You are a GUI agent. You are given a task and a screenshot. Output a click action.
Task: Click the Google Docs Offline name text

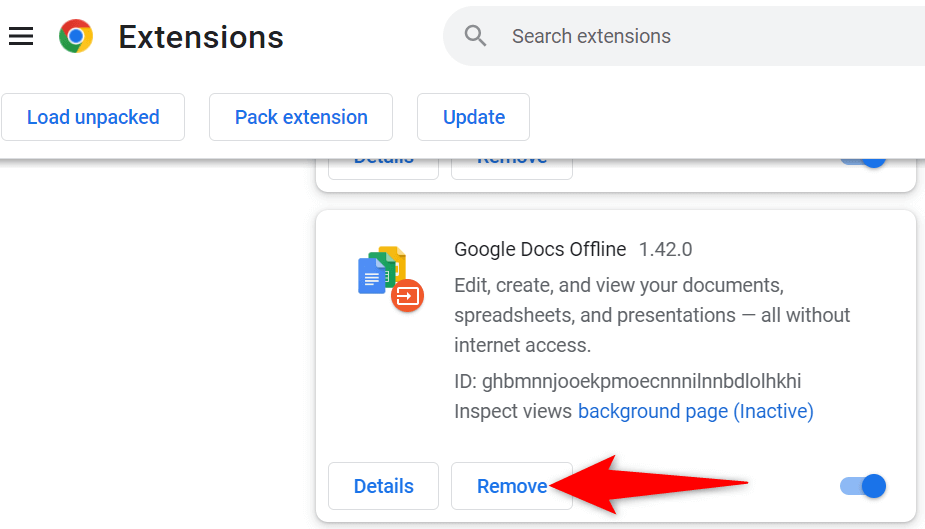(x=540, y=249)
